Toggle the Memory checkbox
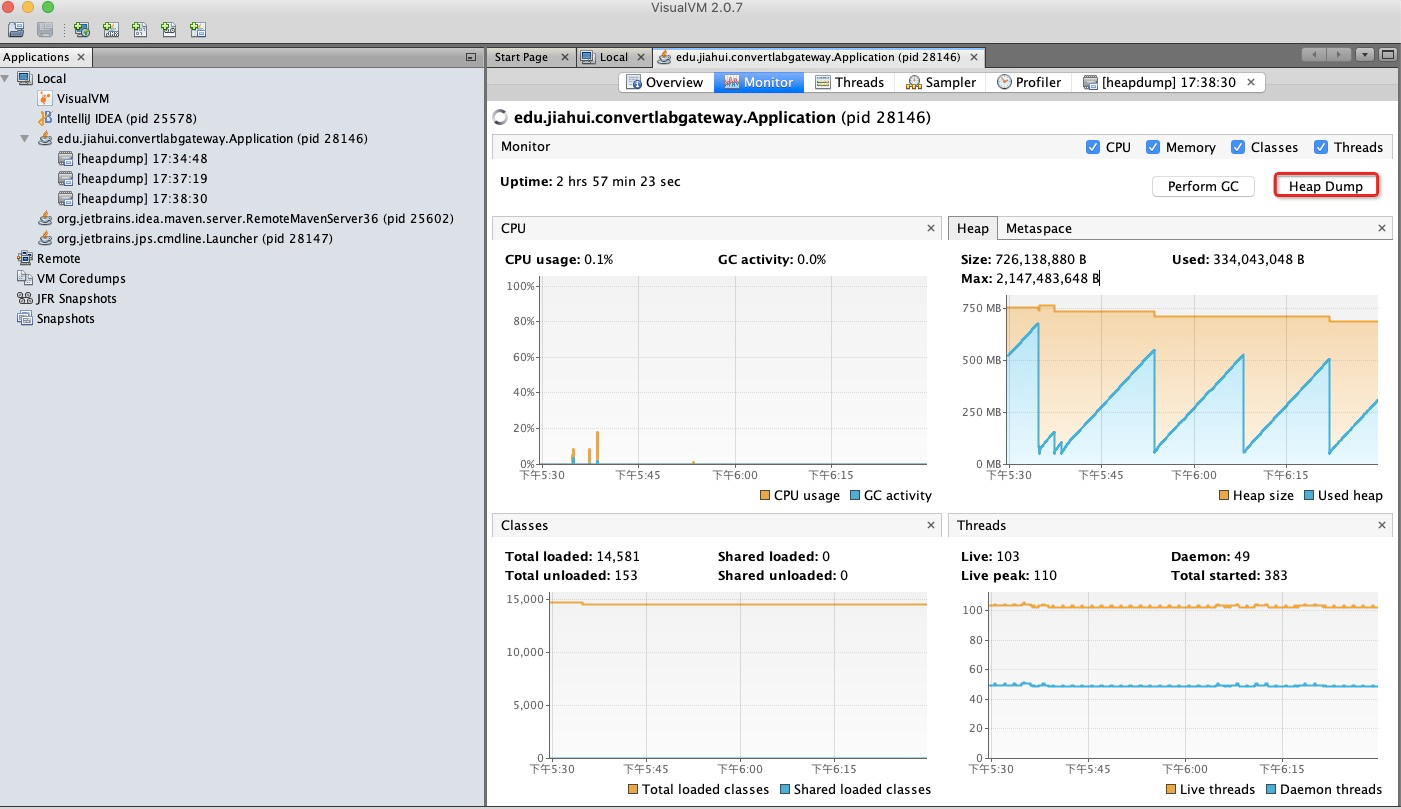Screen dimensions: 1401x809 click(x=1153, y=147)
